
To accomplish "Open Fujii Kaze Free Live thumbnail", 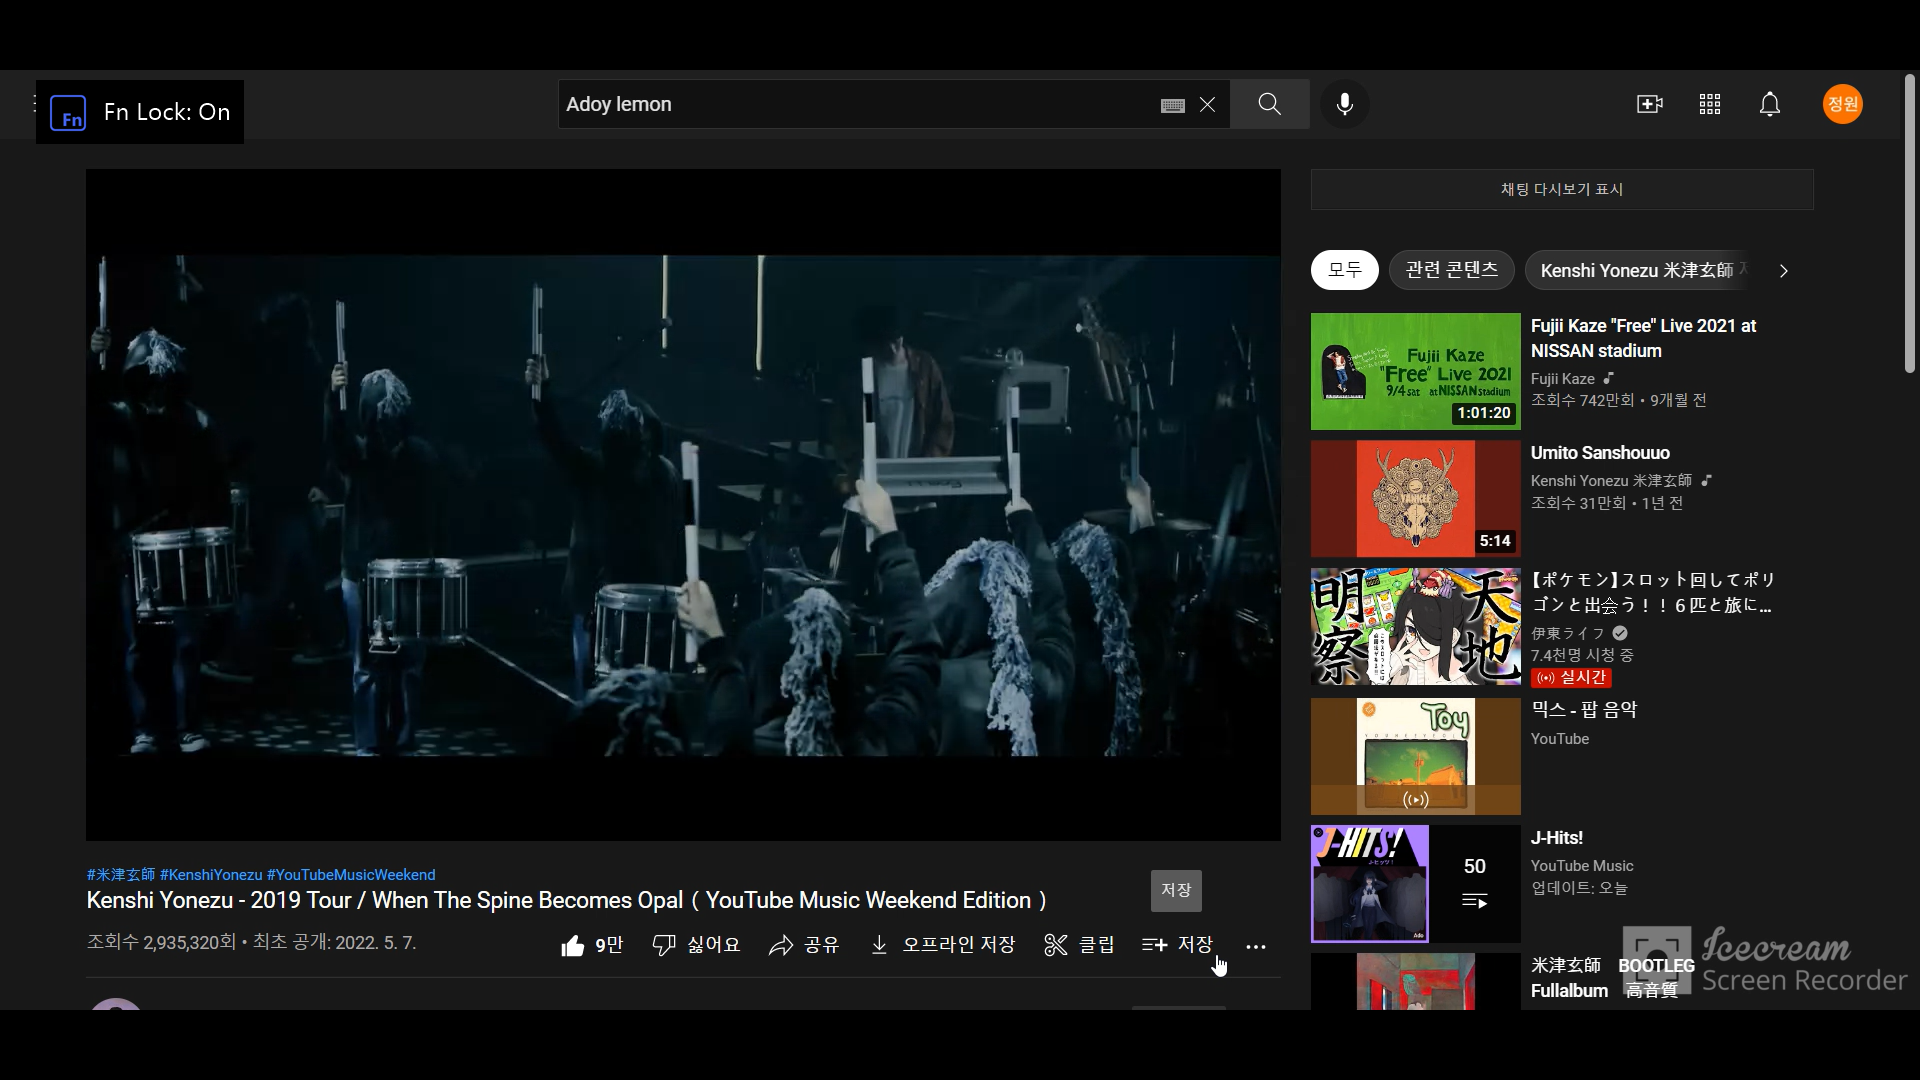I will (x=1415, y=371).
